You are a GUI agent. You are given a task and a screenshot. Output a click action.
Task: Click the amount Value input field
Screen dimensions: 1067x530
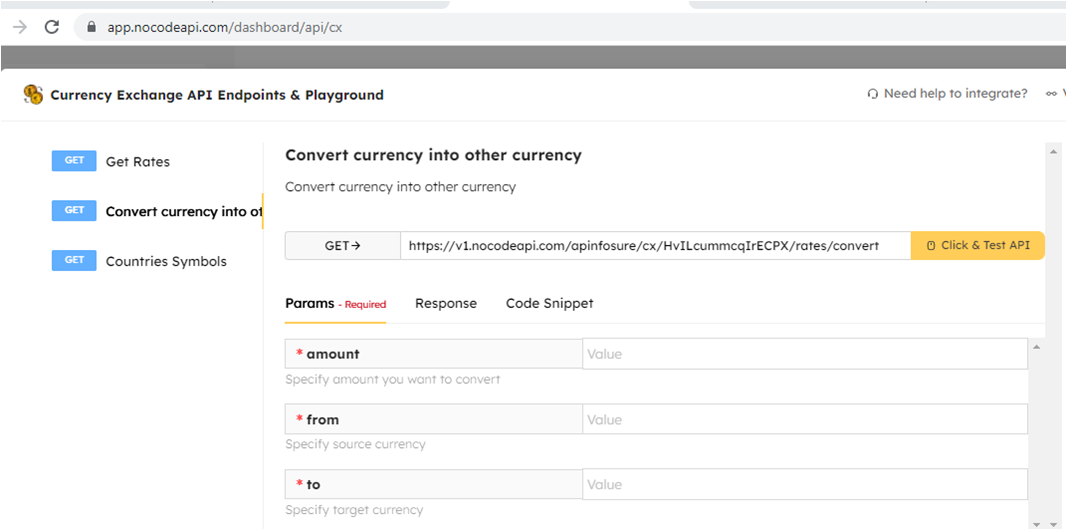[x=805, y=354]
